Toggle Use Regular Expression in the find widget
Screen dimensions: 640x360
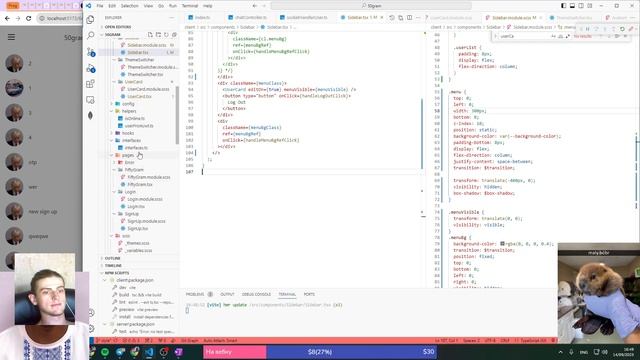(x=567, y=36)
